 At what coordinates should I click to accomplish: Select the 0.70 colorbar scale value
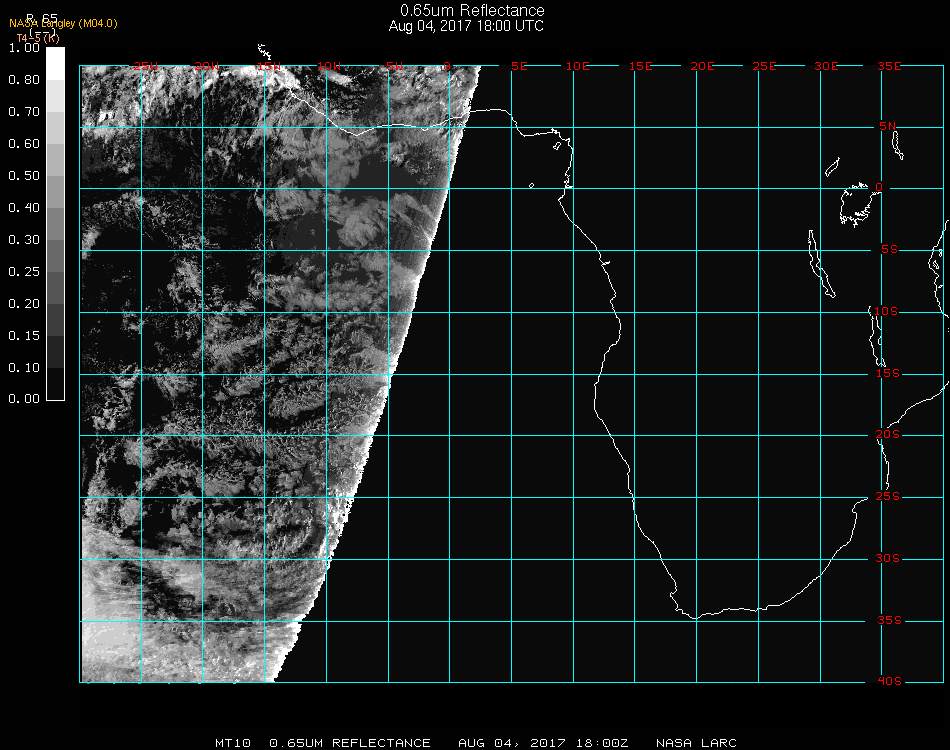pyautogui.click(x=24, y=112)
